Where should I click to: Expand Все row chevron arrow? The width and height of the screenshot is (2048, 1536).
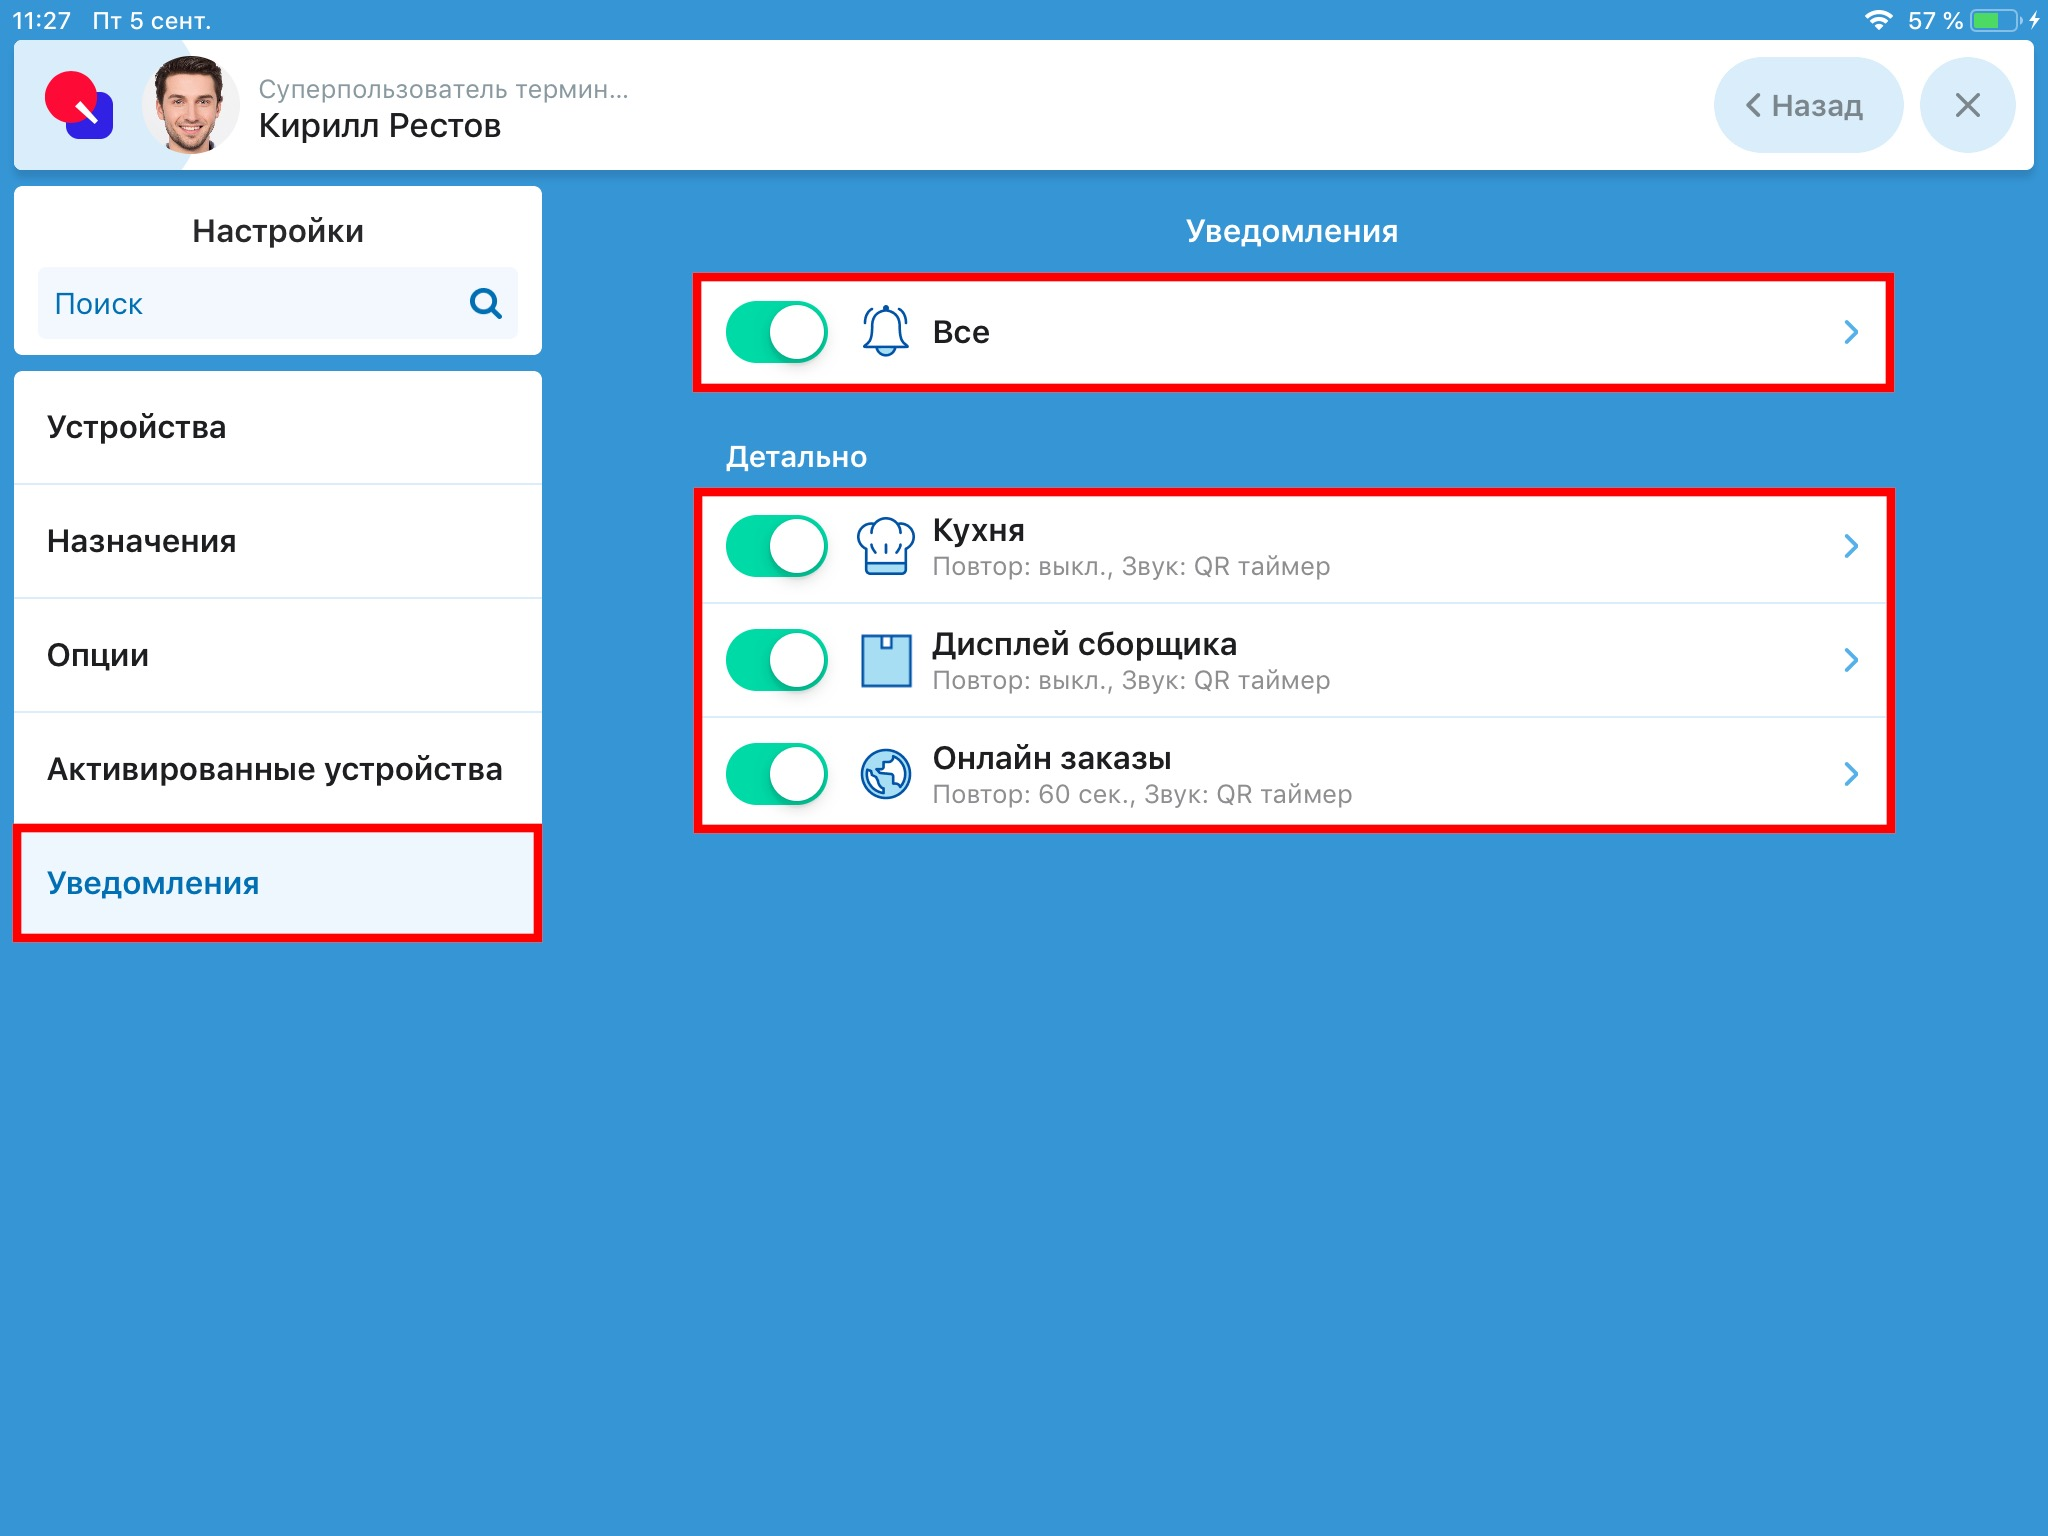click(x=1850, y=332)
